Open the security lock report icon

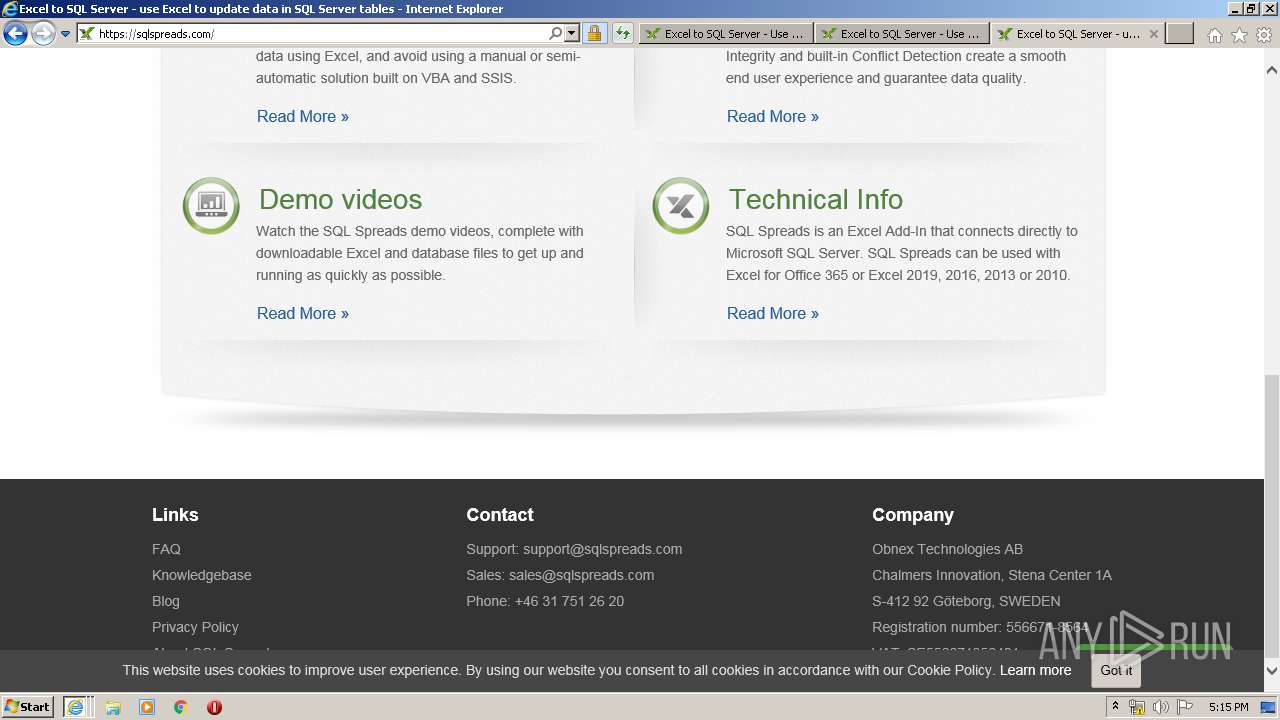click(594, 34)
